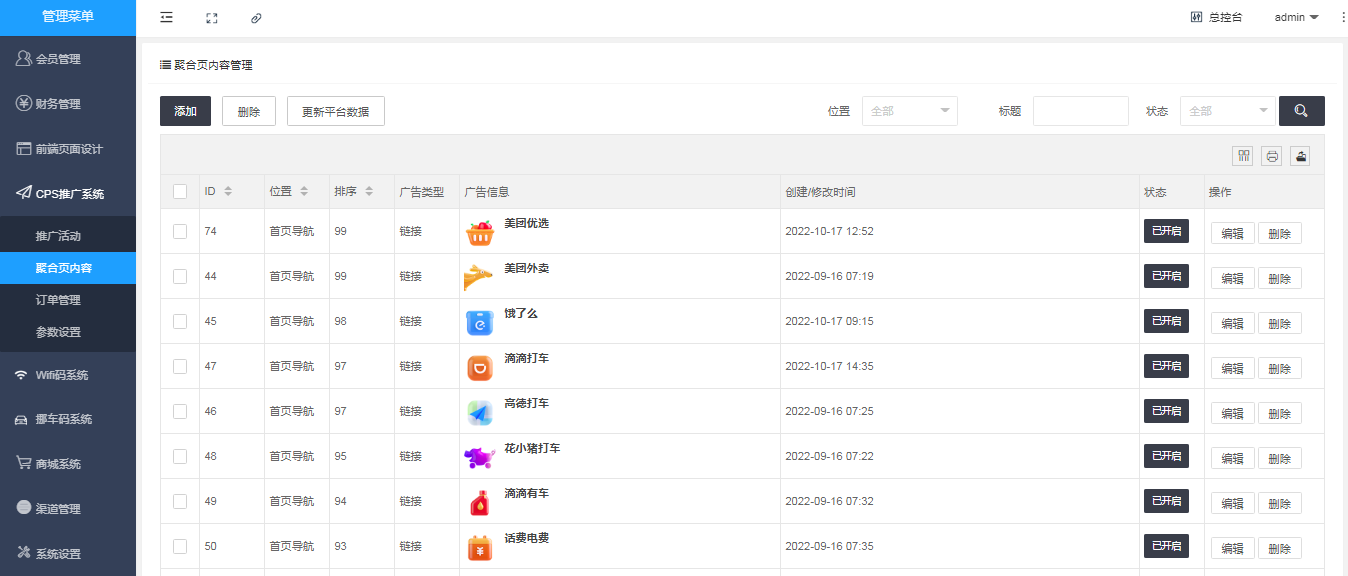Open 订单管理 in the sidebar
This screenshot has width=1348, height=576.
58,300
